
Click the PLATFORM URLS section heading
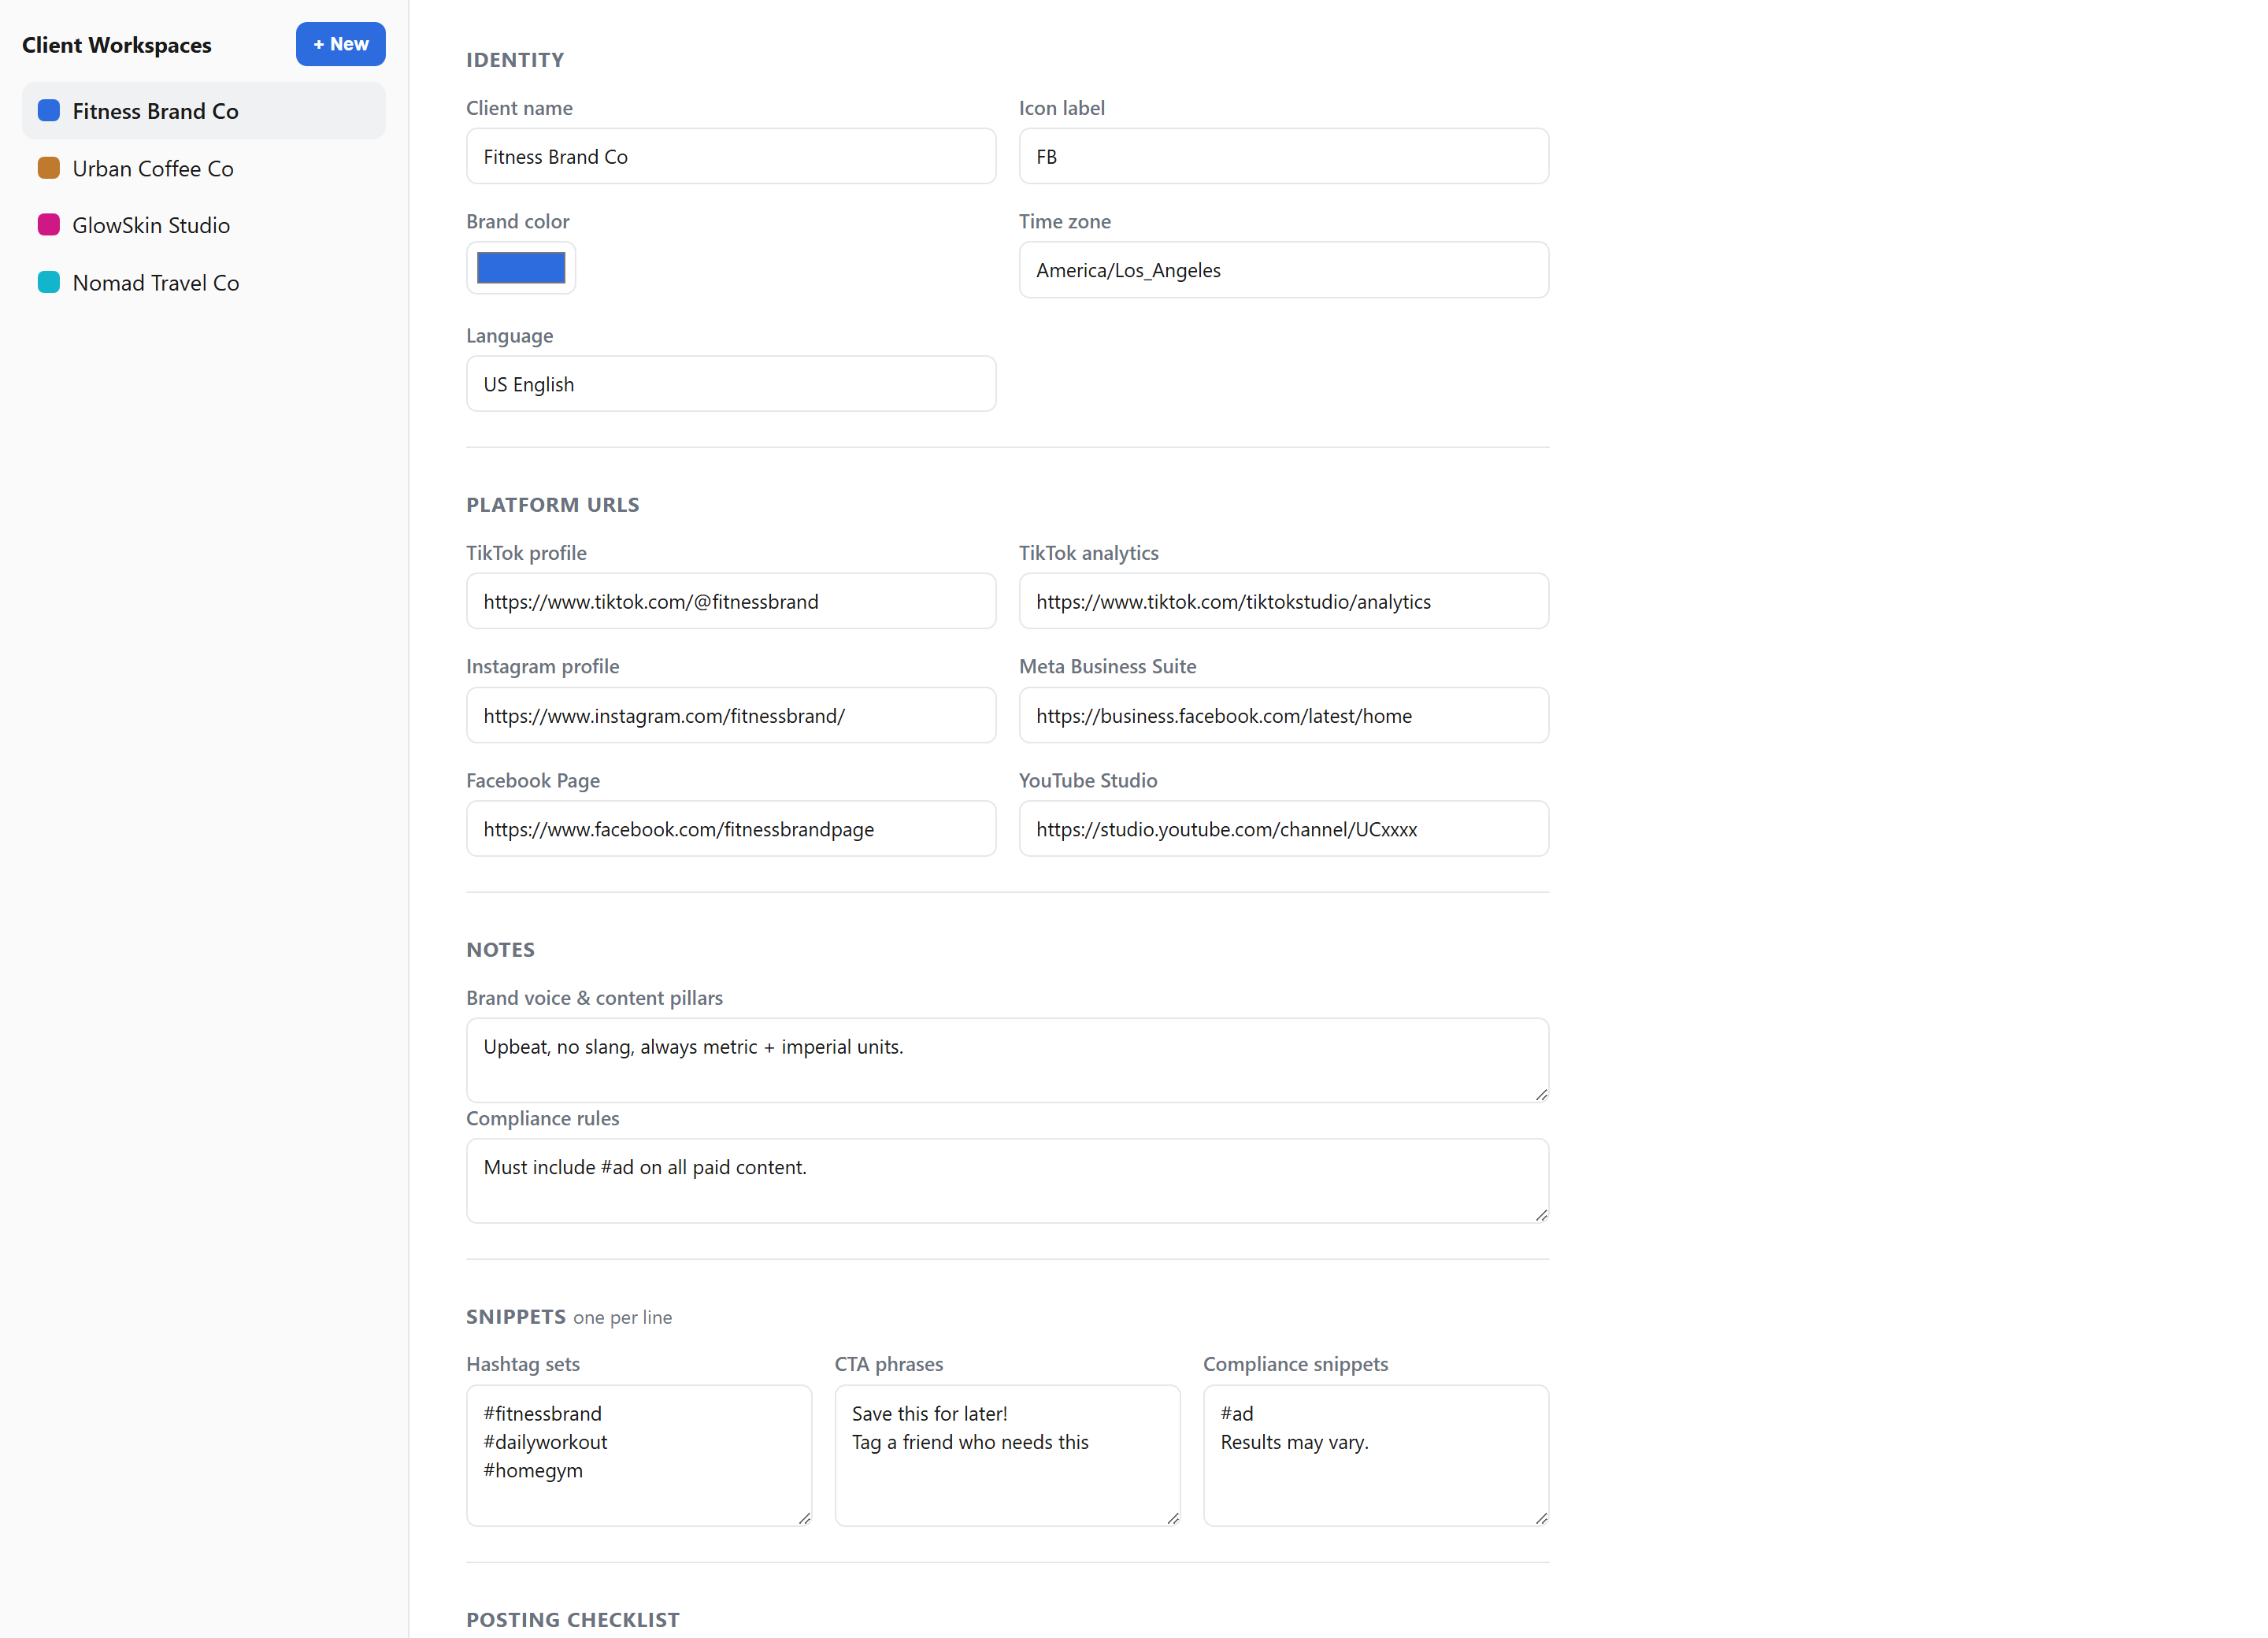[x=553, y=505]
